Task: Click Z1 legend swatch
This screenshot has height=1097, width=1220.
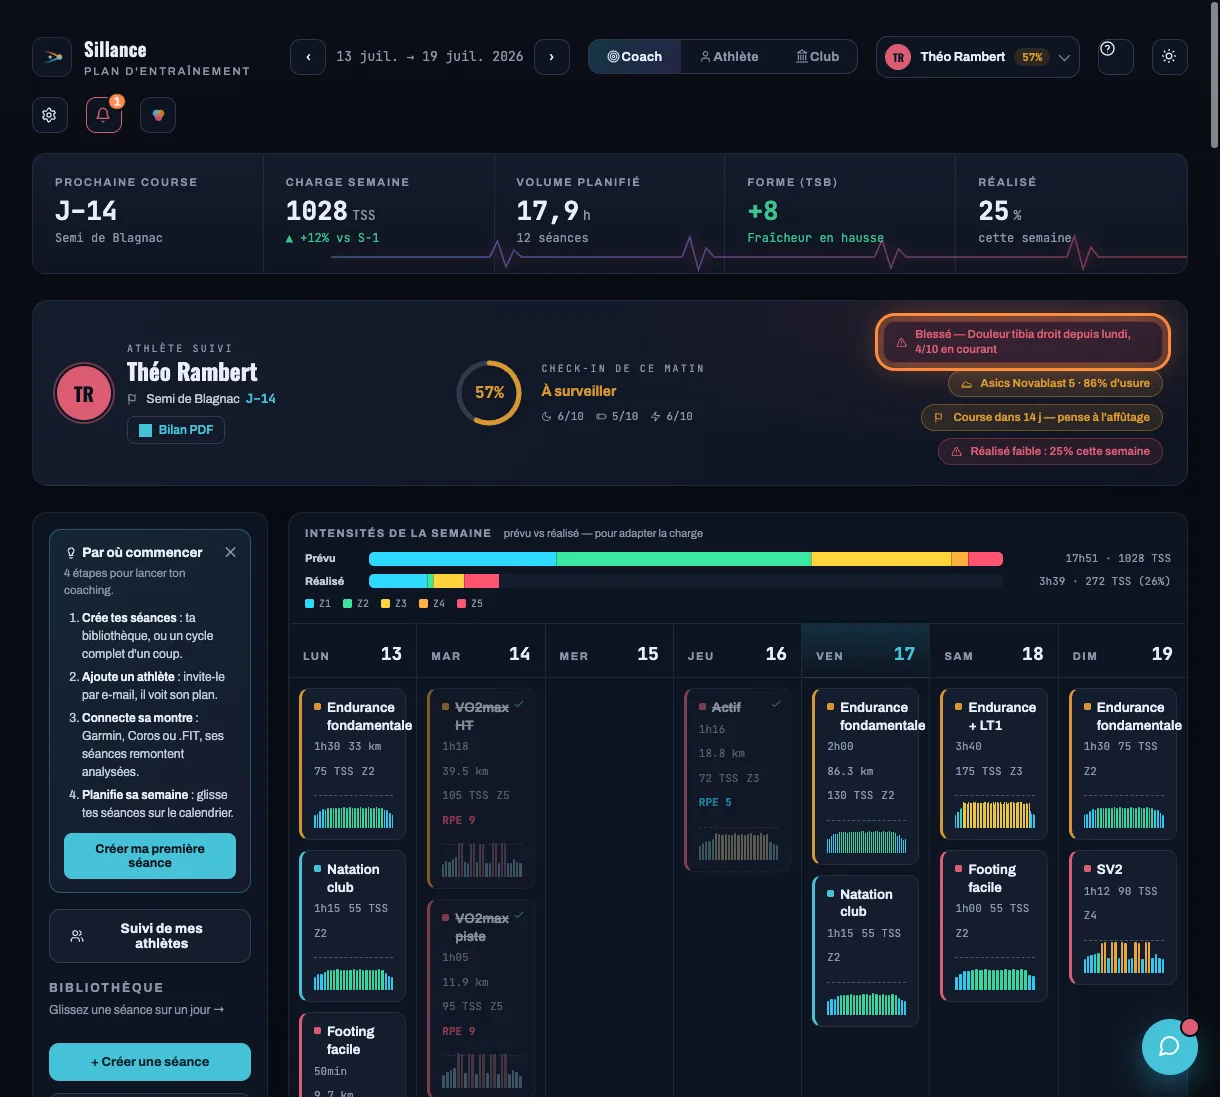Action: click(x=309, y=604)
